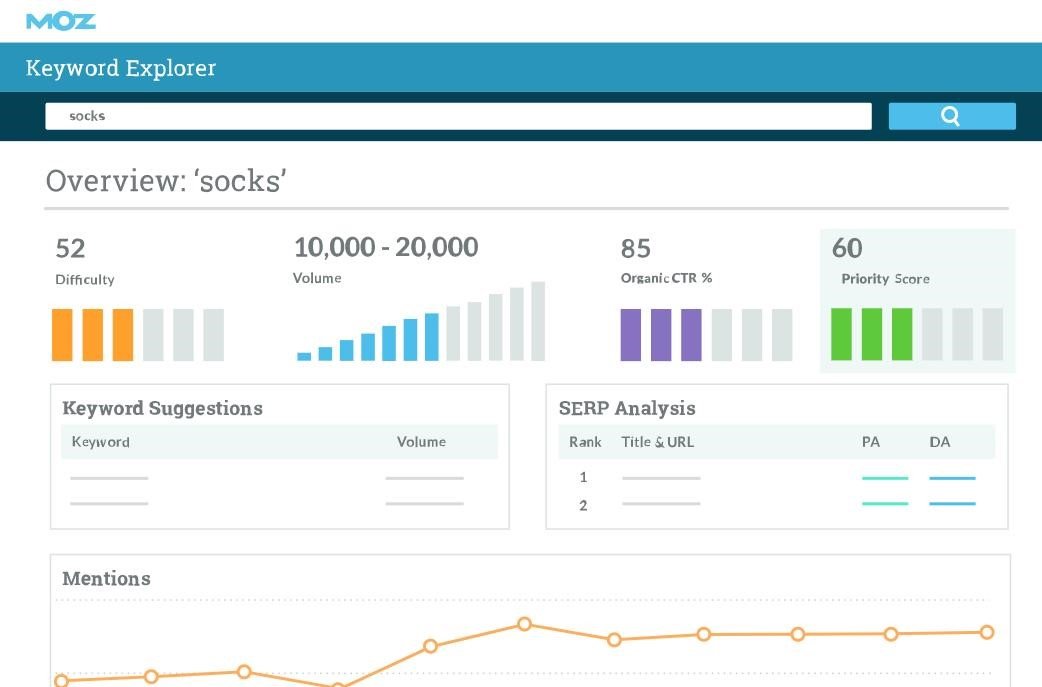Click the SERP Analysis panel heading
1042x687 pixels.
[x=627, y=408]
